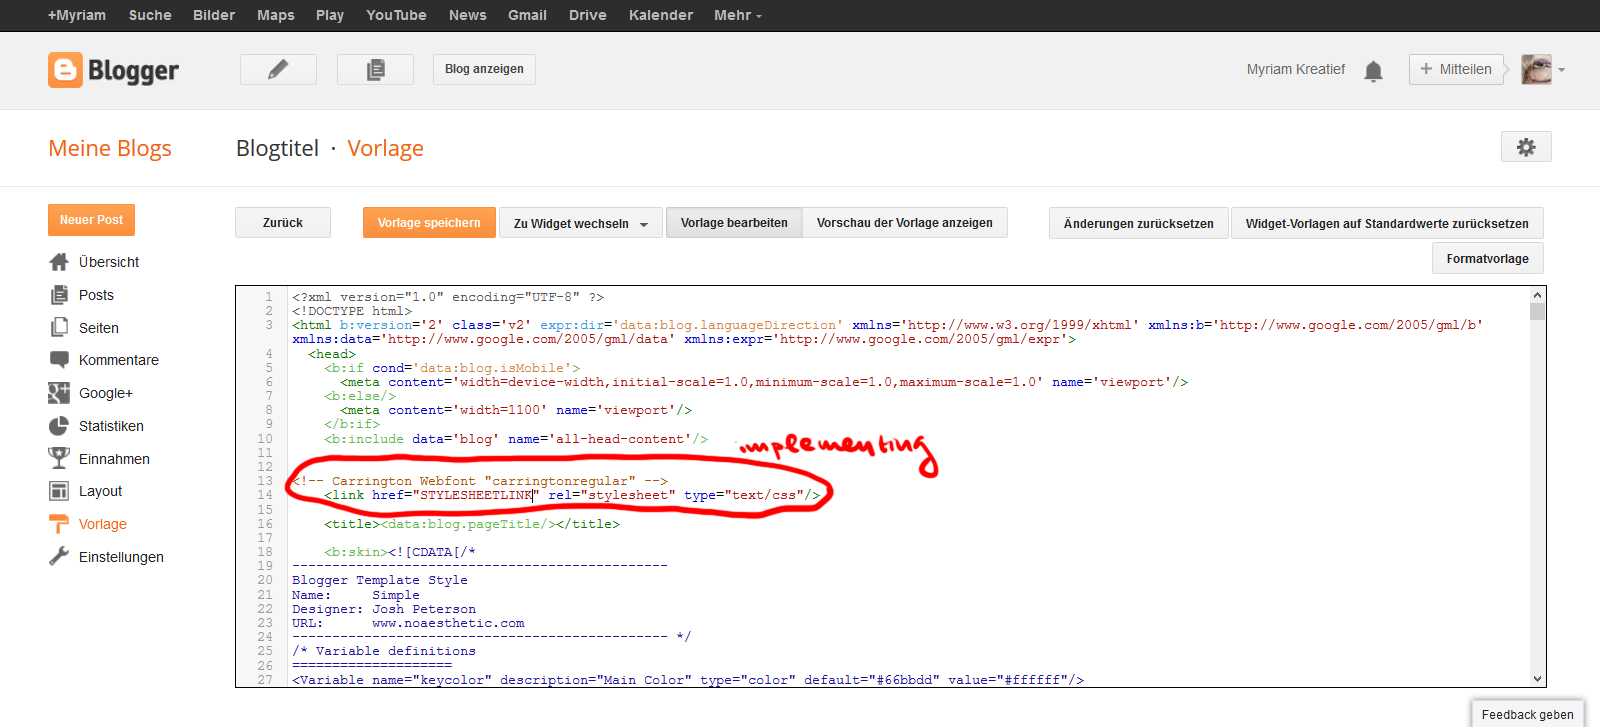The height and width of the screenshot is (727, 1600).
Task: Open News in Google bar
Action: (x=468, y=15)
